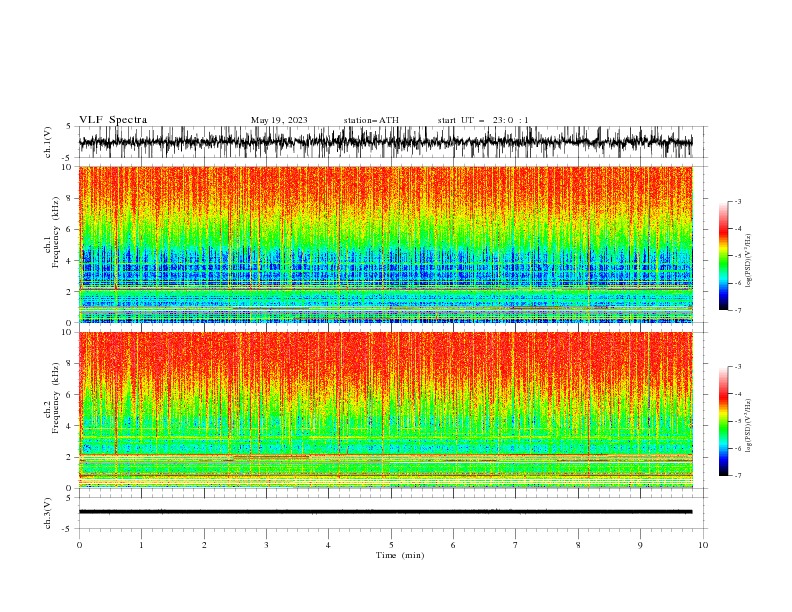Click the '6' kHz tick of ch.2 spectrogram
The height and width of the screenshot is (612, 792).
(x=71, y=395)
